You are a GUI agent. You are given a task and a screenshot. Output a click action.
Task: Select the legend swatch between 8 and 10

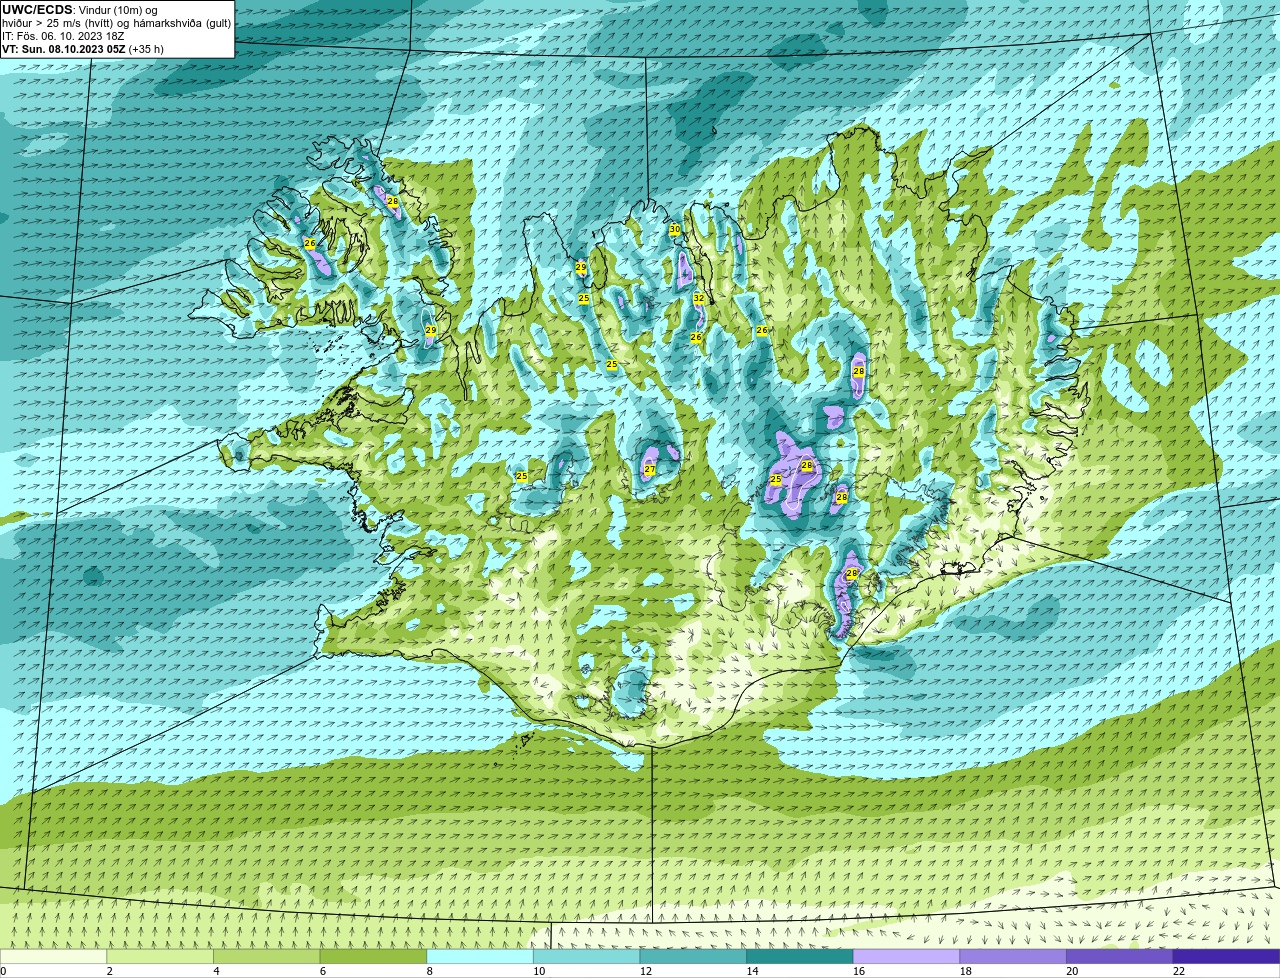coord(480,957)
